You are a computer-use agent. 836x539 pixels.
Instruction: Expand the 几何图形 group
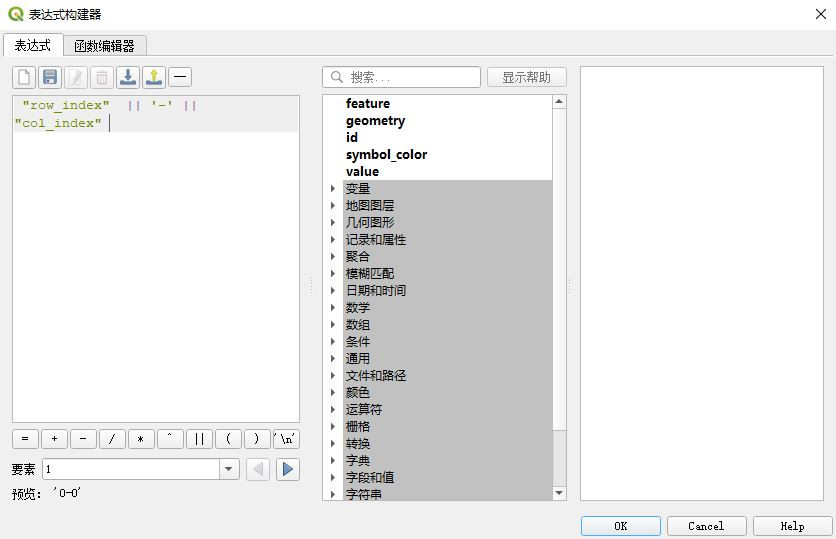coord(333,223)
